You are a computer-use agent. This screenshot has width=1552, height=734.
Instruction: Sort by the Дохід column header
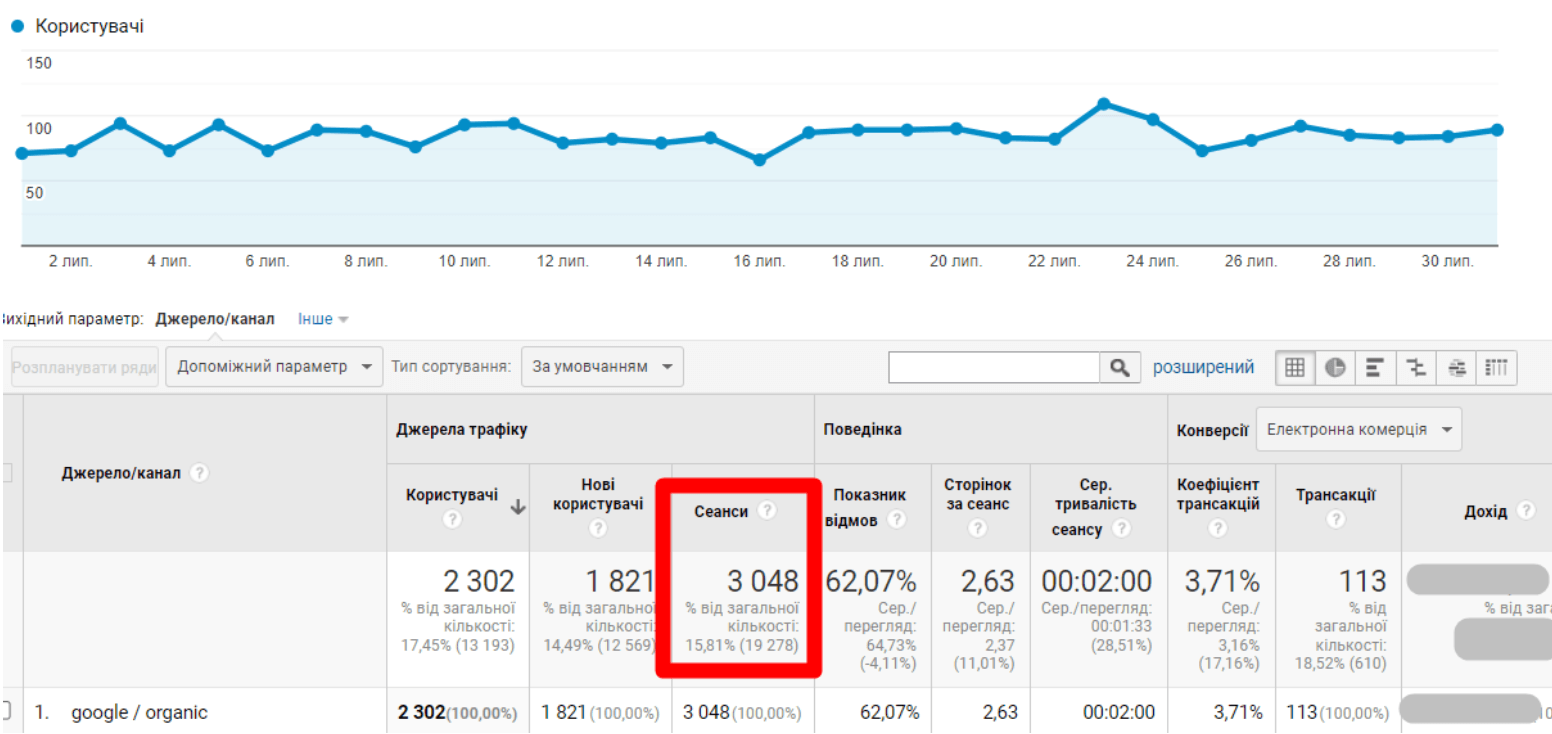click(1485, 511)
